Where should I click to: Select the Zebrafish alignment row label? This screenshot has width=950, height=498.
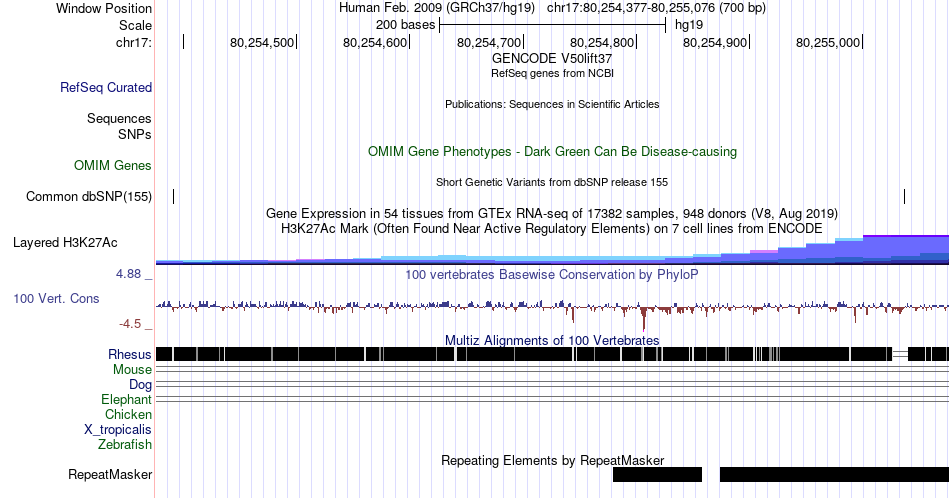coord(125,445)
